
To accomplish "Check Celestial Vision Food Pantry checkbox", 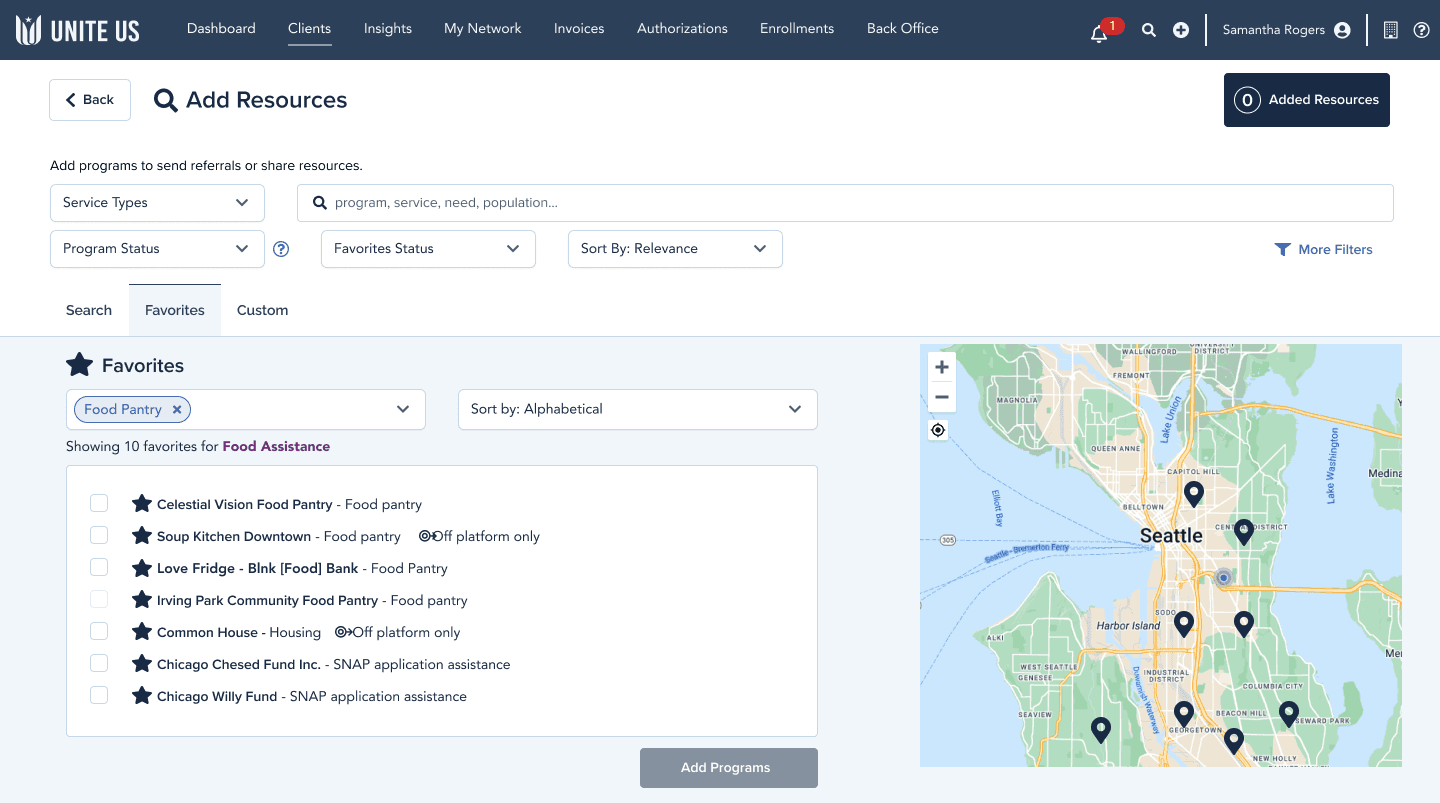I will tap(99, 503).
